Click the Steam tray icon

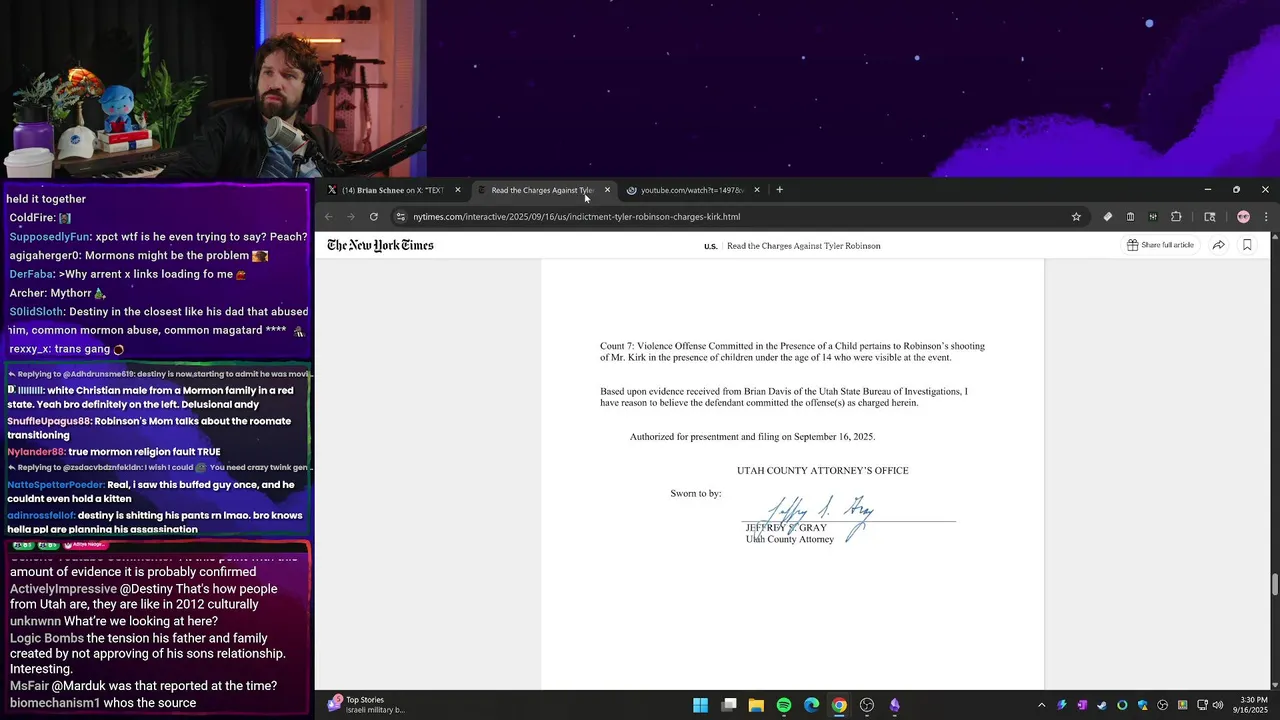click(x=1102, y=705)
